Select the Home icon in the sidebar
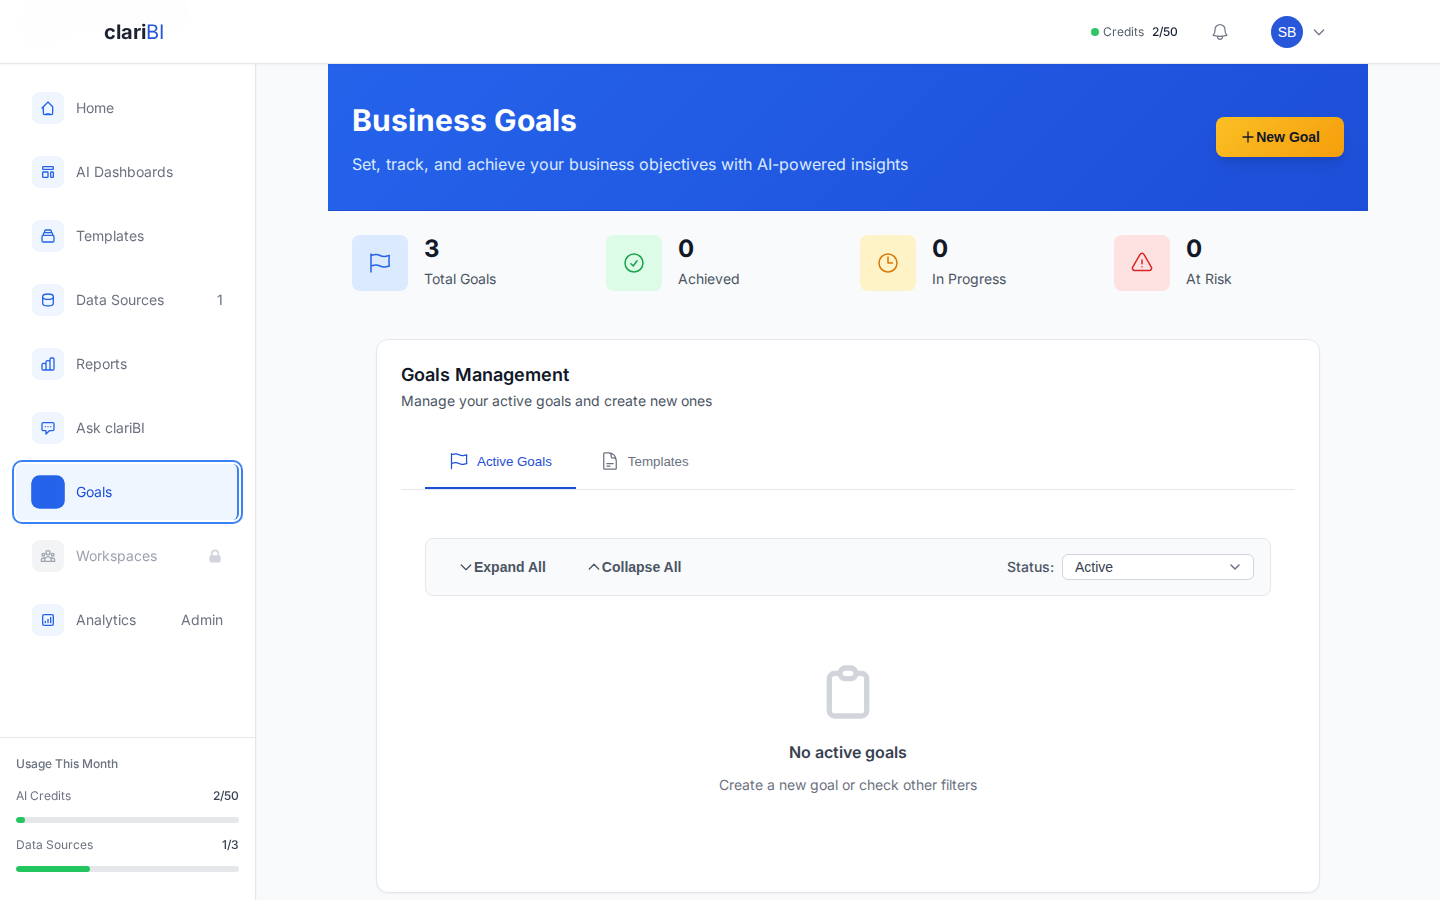1440x900 pixels. point(47,108)
